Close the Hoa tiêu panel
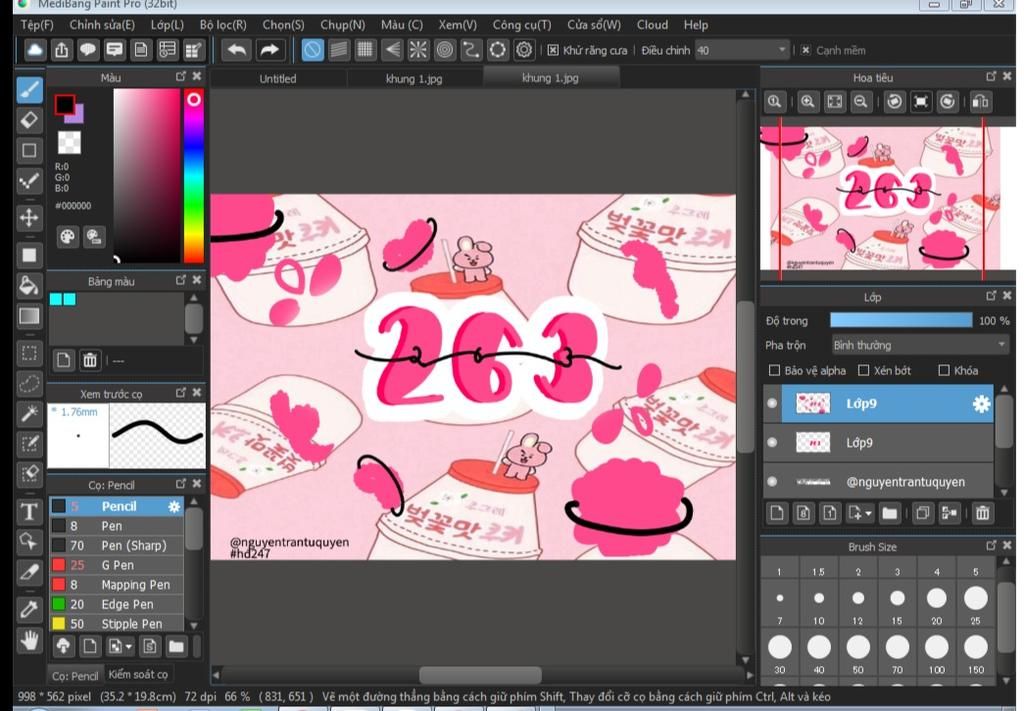The width and height of the screenshot is (1024, 711). tap(1006, 76)
